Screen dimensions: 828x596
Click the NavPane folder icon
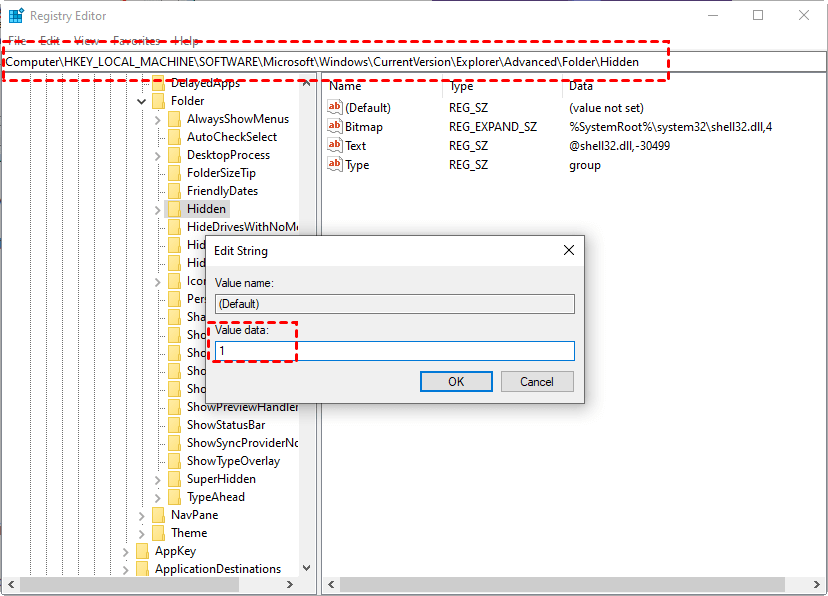point(158,514)
